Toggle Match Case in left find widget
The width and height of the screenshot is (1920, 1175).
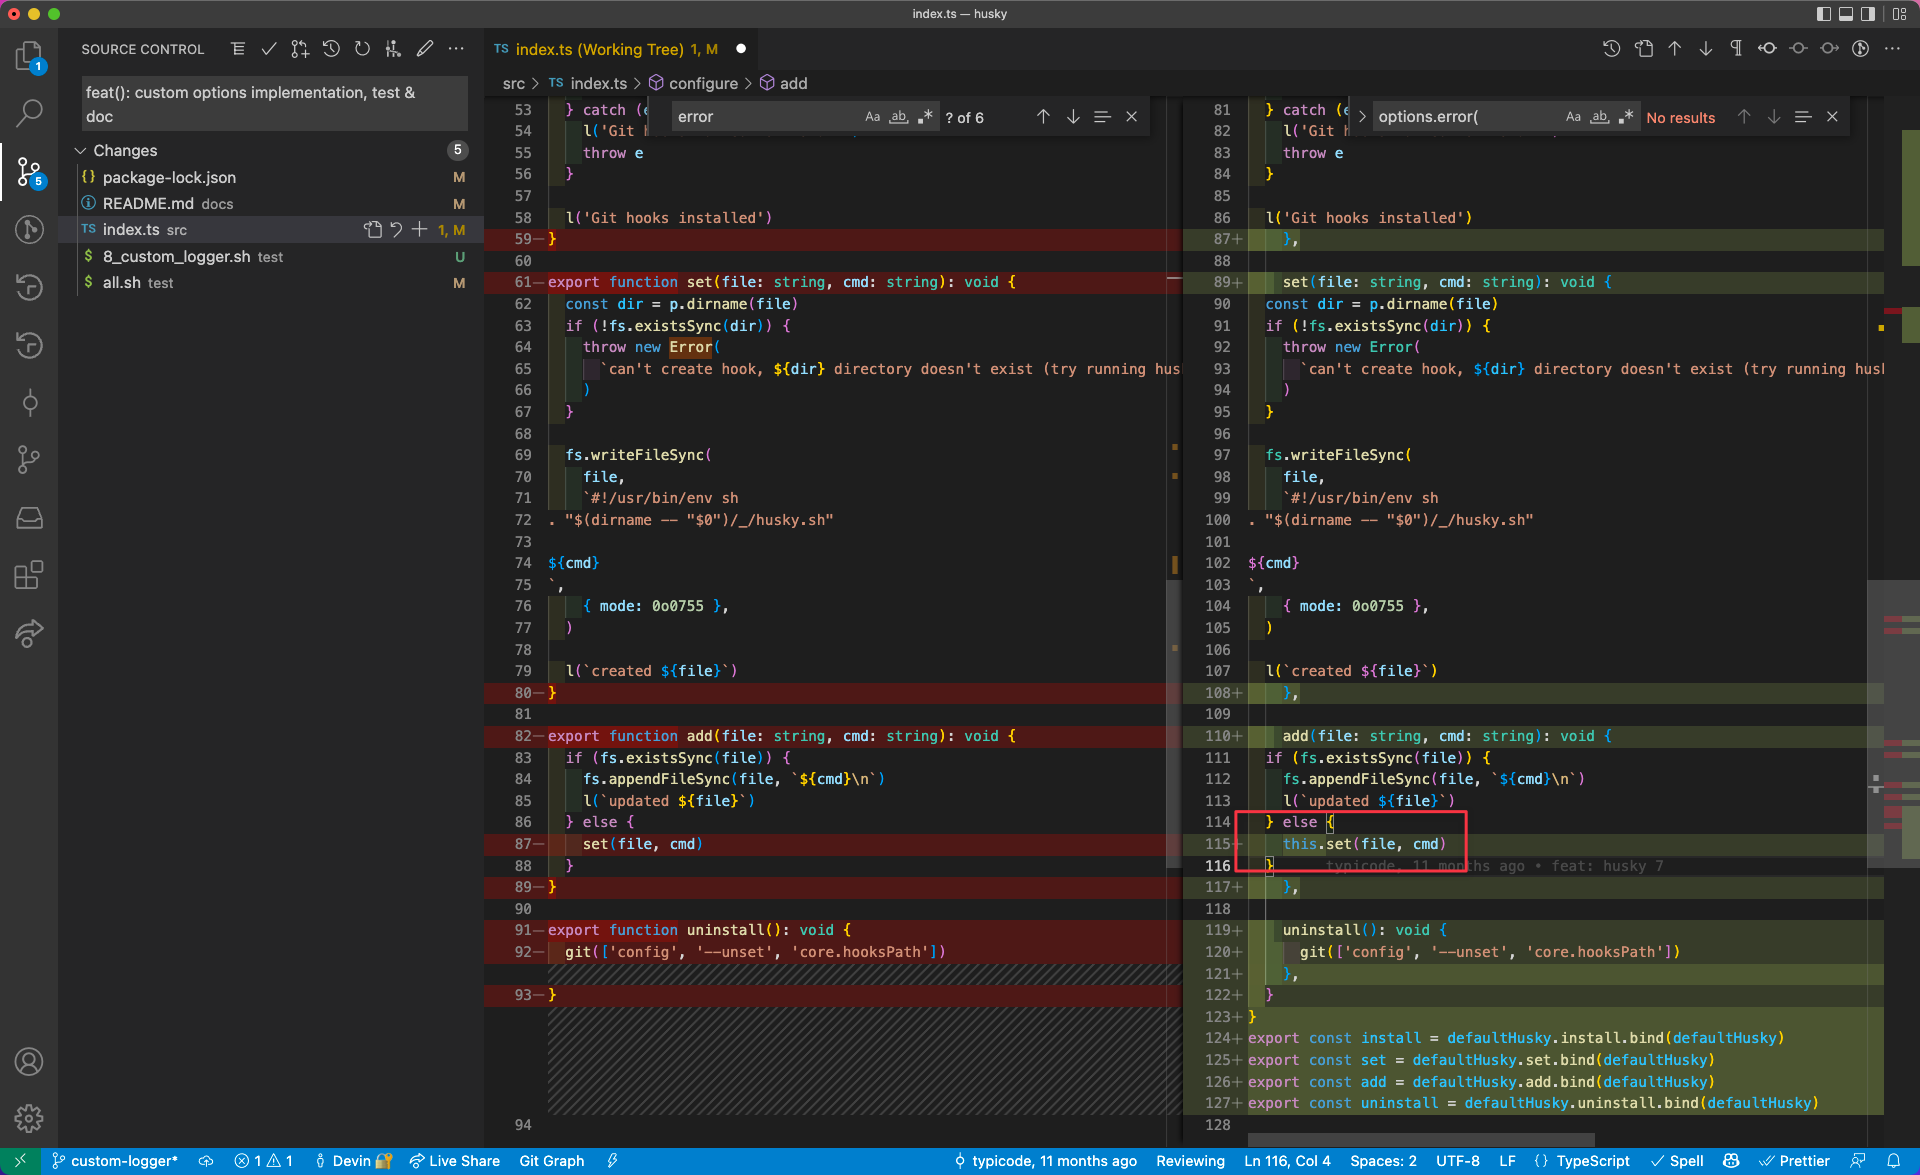click(872, 117)
